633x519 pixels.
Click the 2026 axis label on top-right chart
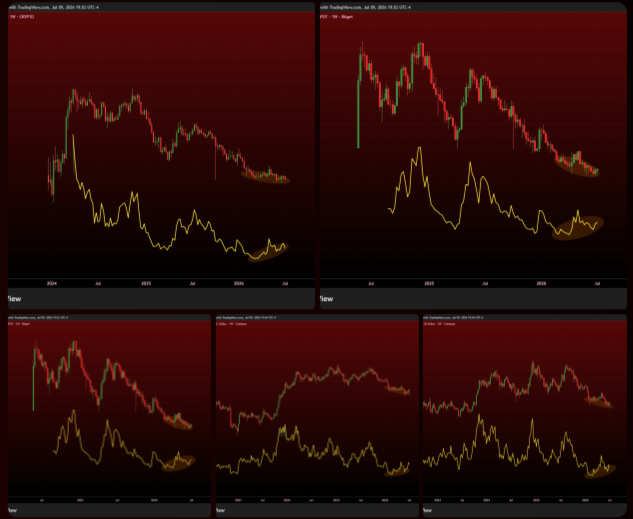(541, 283)
